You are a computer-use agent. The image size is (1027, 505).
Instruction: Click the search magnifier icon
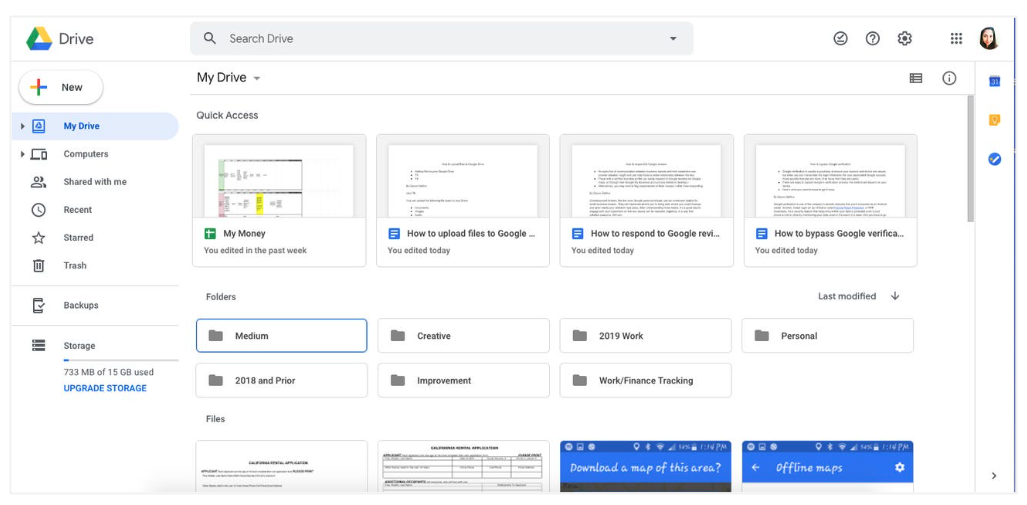(x=210, y=39)
